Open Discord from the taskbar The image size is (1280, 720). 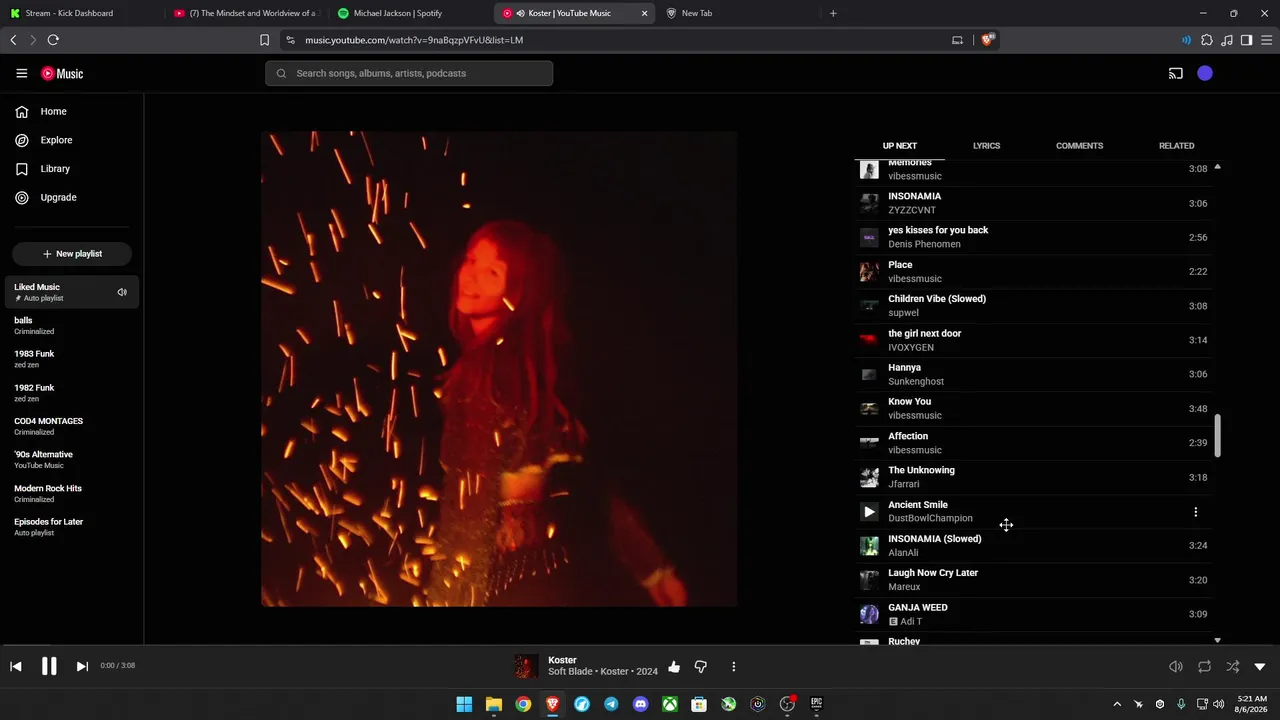pyautogui.click(x=640, y=704)
